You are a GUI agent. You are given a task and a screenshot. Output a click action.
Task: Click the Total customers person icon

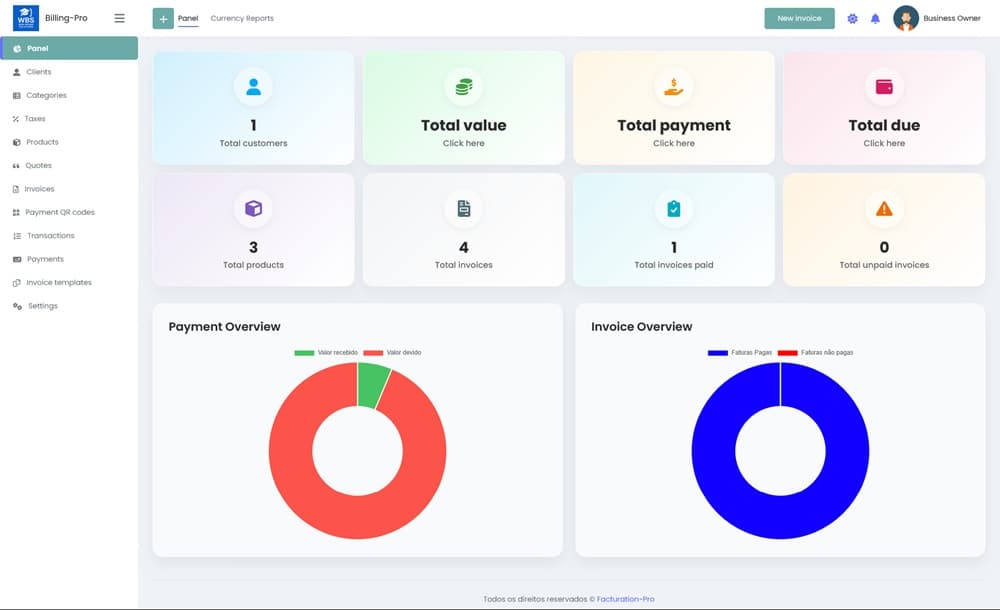tap(253, 87)
